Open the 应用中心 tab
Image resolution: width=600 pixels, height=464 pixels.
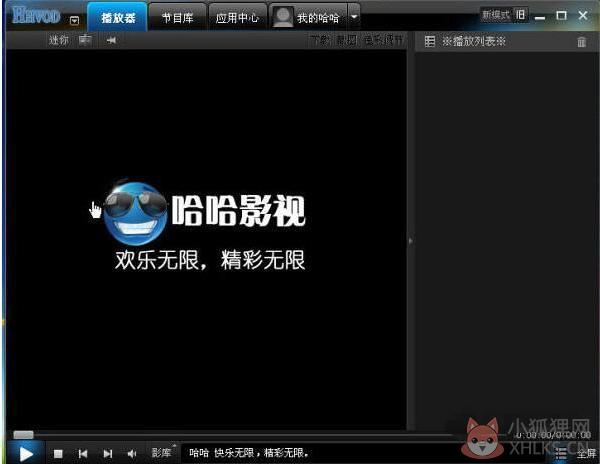click(x=237, y=18)
